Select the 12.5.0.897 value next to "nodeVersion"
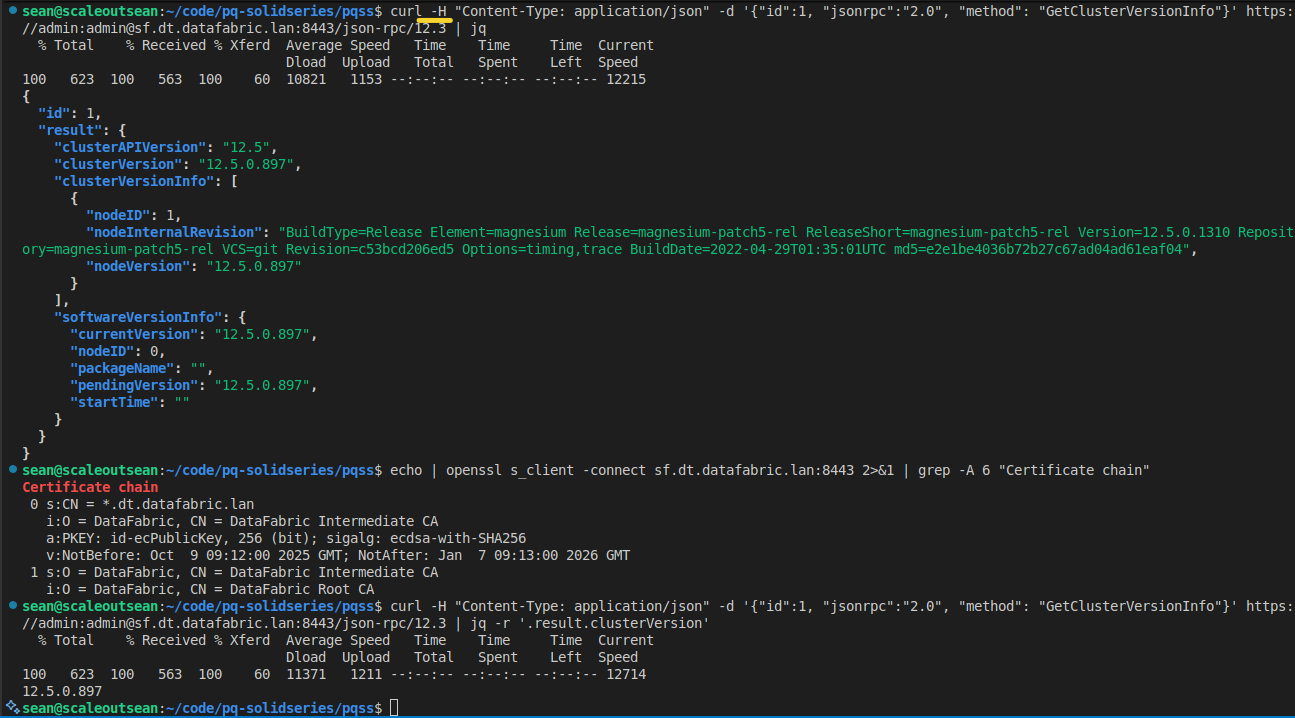1295x718 pixels. coord(254,266)
